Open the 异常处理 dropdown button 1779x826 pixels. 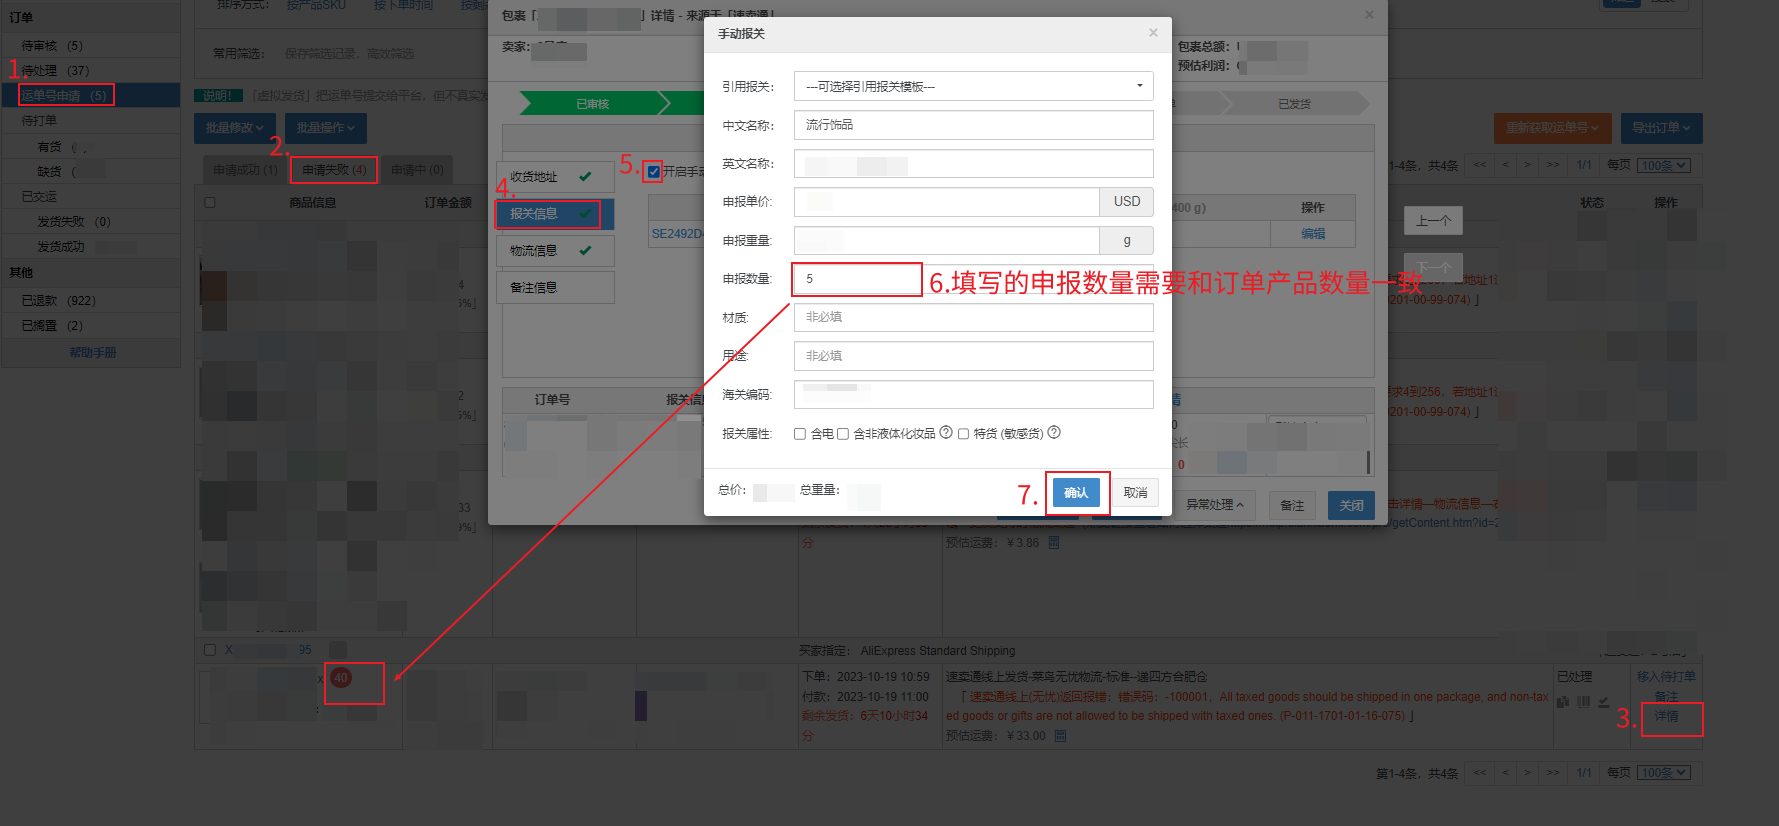(x=1215, y=505)
